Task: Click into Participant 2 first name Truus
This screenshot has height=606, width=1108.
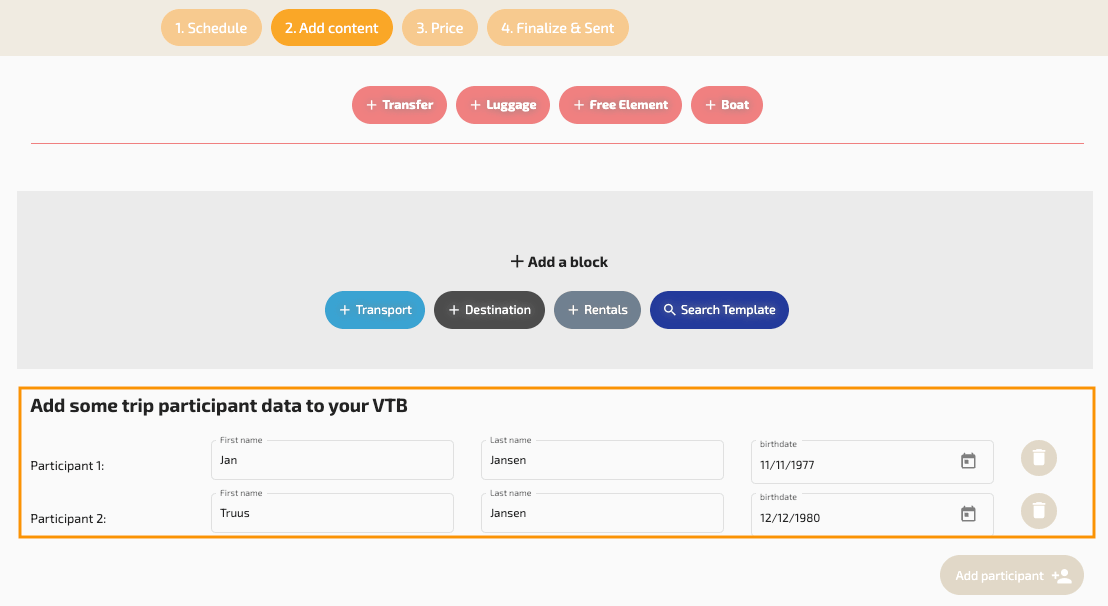Action: point(332,514)
